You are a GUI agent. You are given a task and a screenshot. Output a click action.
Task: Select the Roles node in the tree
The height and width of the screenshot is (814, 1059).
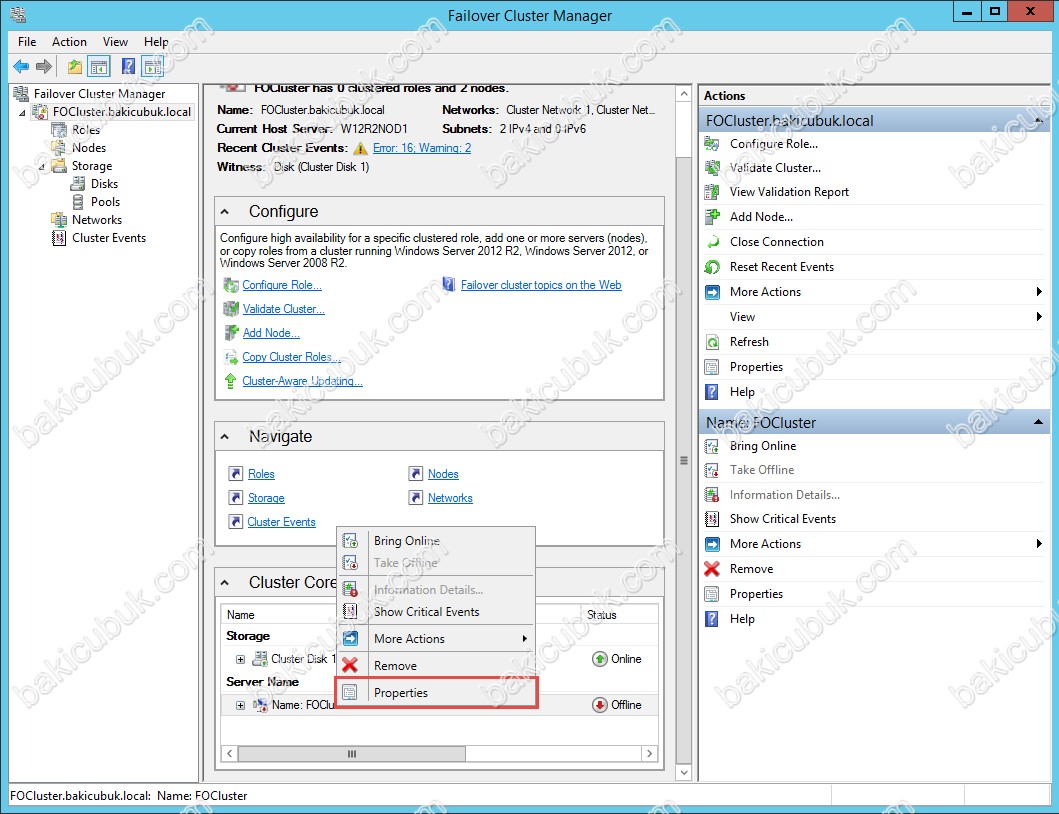pyautogui.click(x=86, y=130)
